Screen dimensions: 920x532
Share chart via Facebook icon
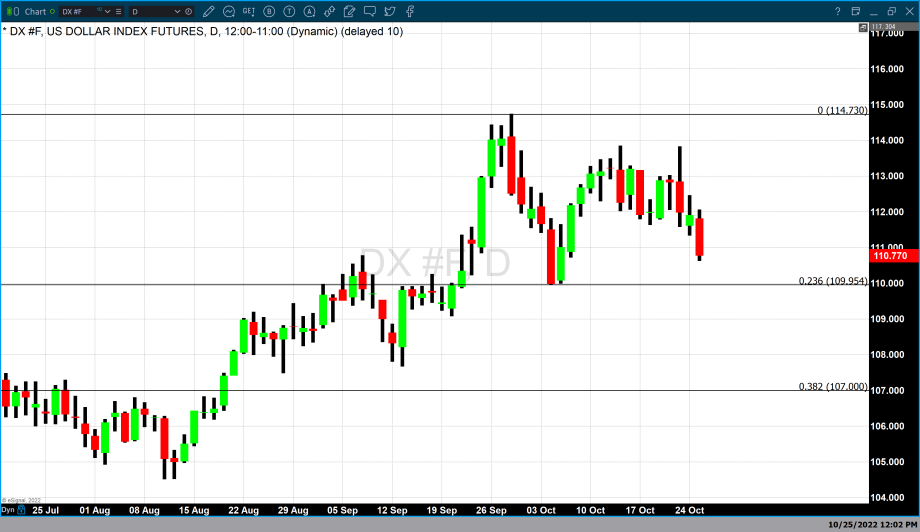tap(410, 11)
